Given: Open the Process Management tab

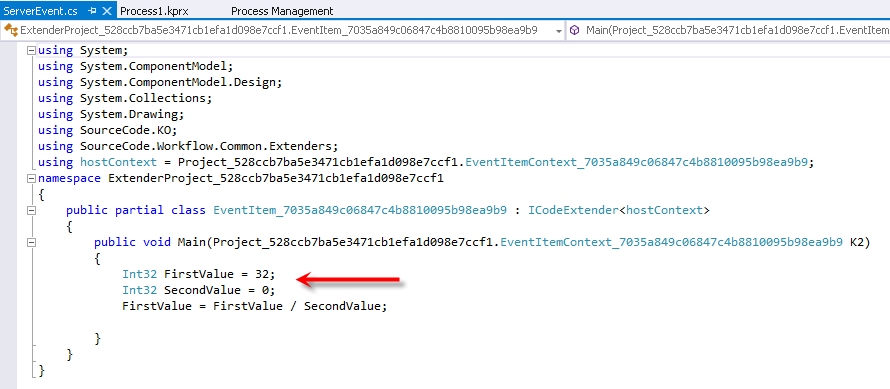Looking at the screenshot, I should click(282, 11).
